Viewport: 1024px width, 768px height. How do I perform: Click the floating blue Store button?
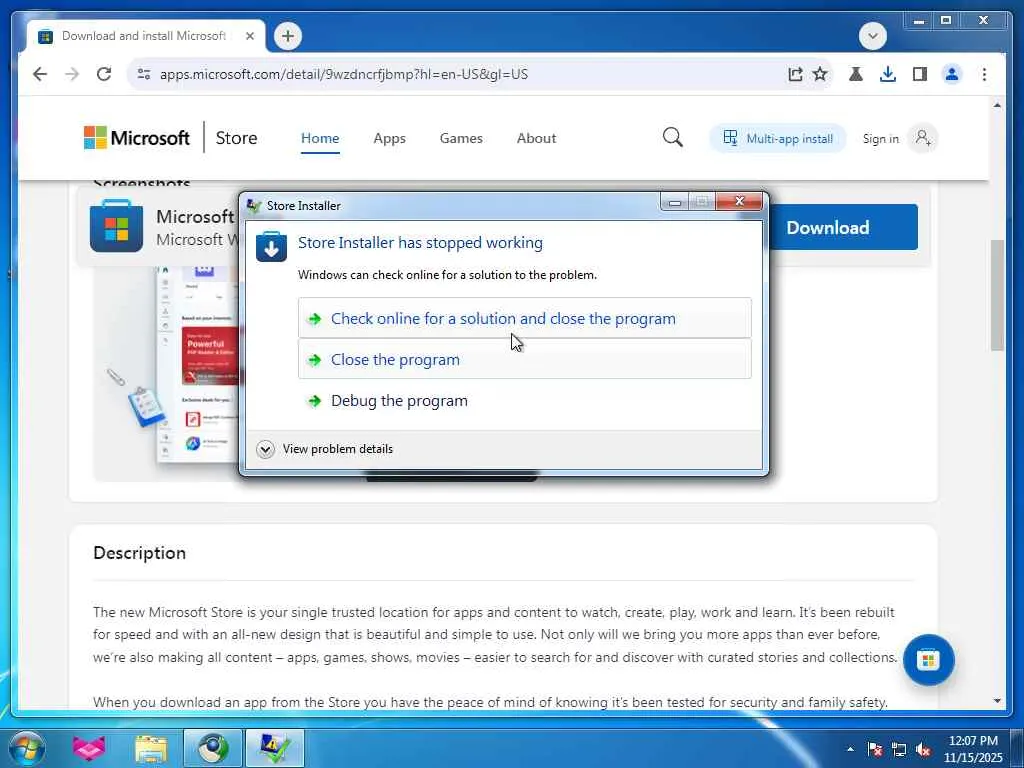[928, 660]
